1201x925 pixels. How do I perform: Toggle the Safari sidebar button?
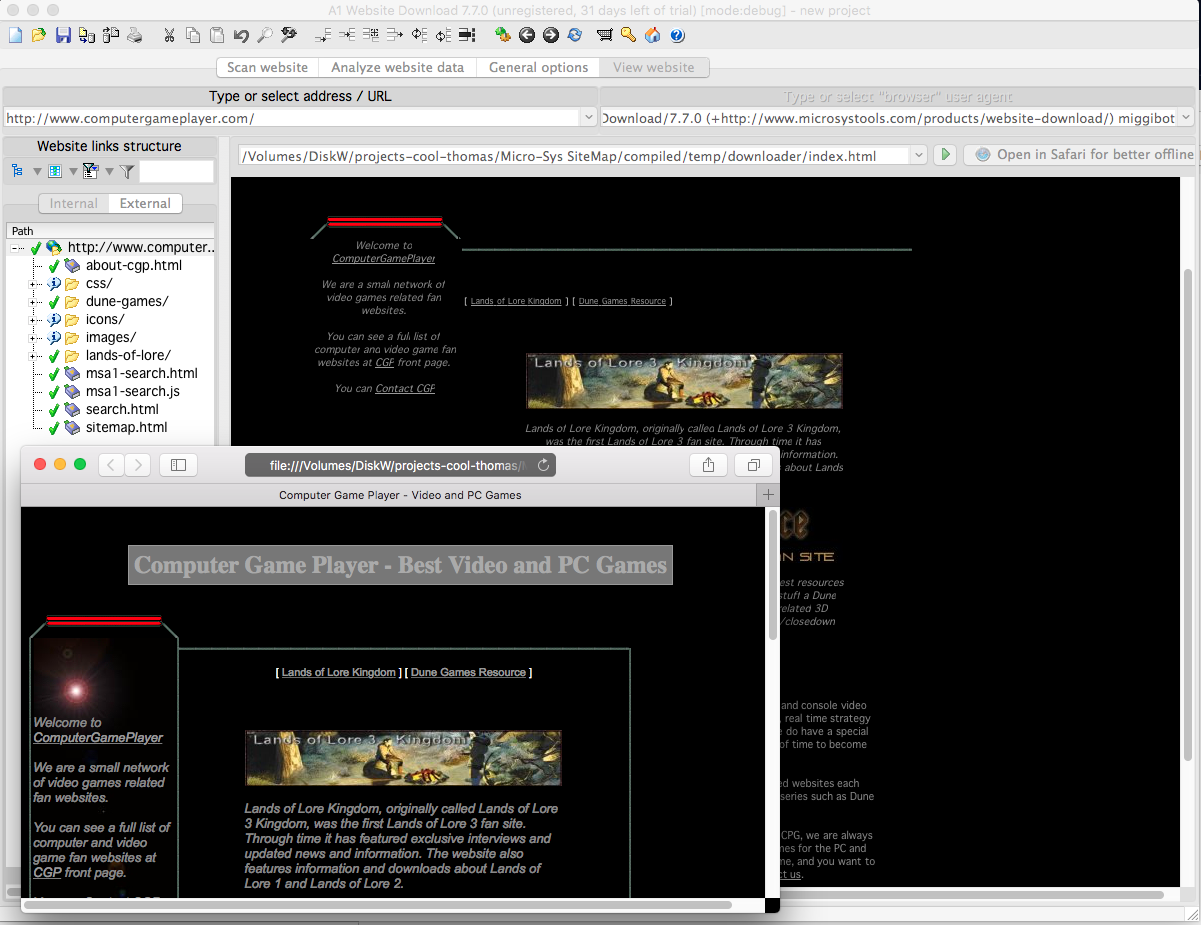[178, 465]
